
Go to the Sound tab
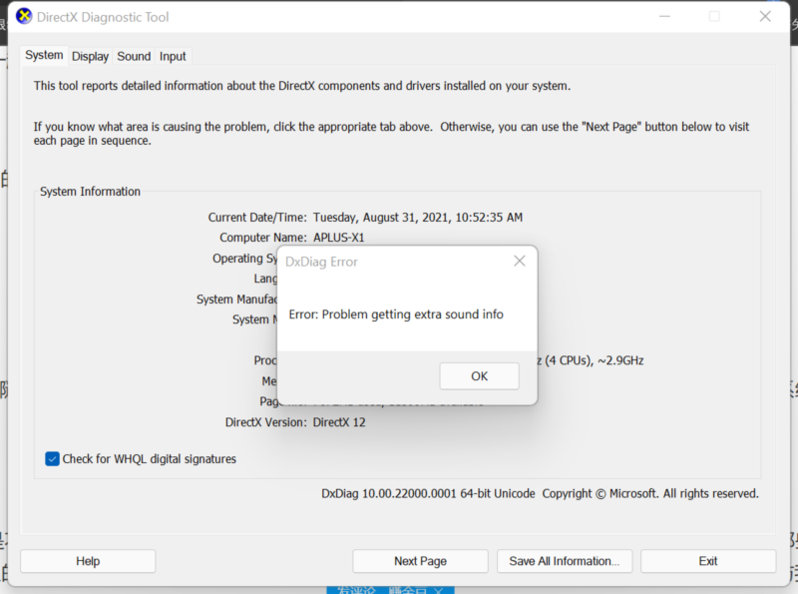(134, 57)
